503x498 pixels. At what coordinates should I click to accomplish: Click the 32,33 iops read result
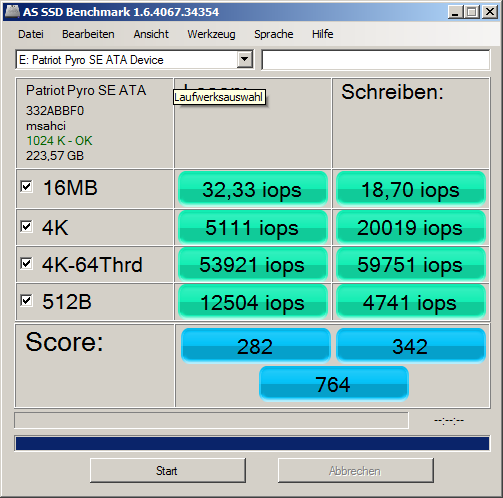pyautogui.click(x=253, y=189)
